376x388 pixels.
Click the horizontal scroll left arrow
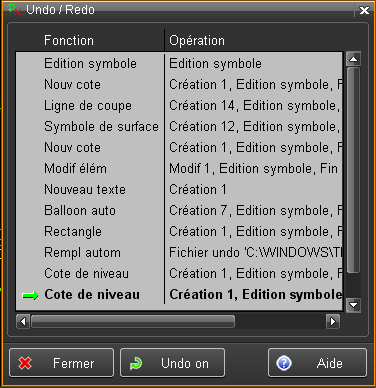pyautogui.click(x=23, y=321)
